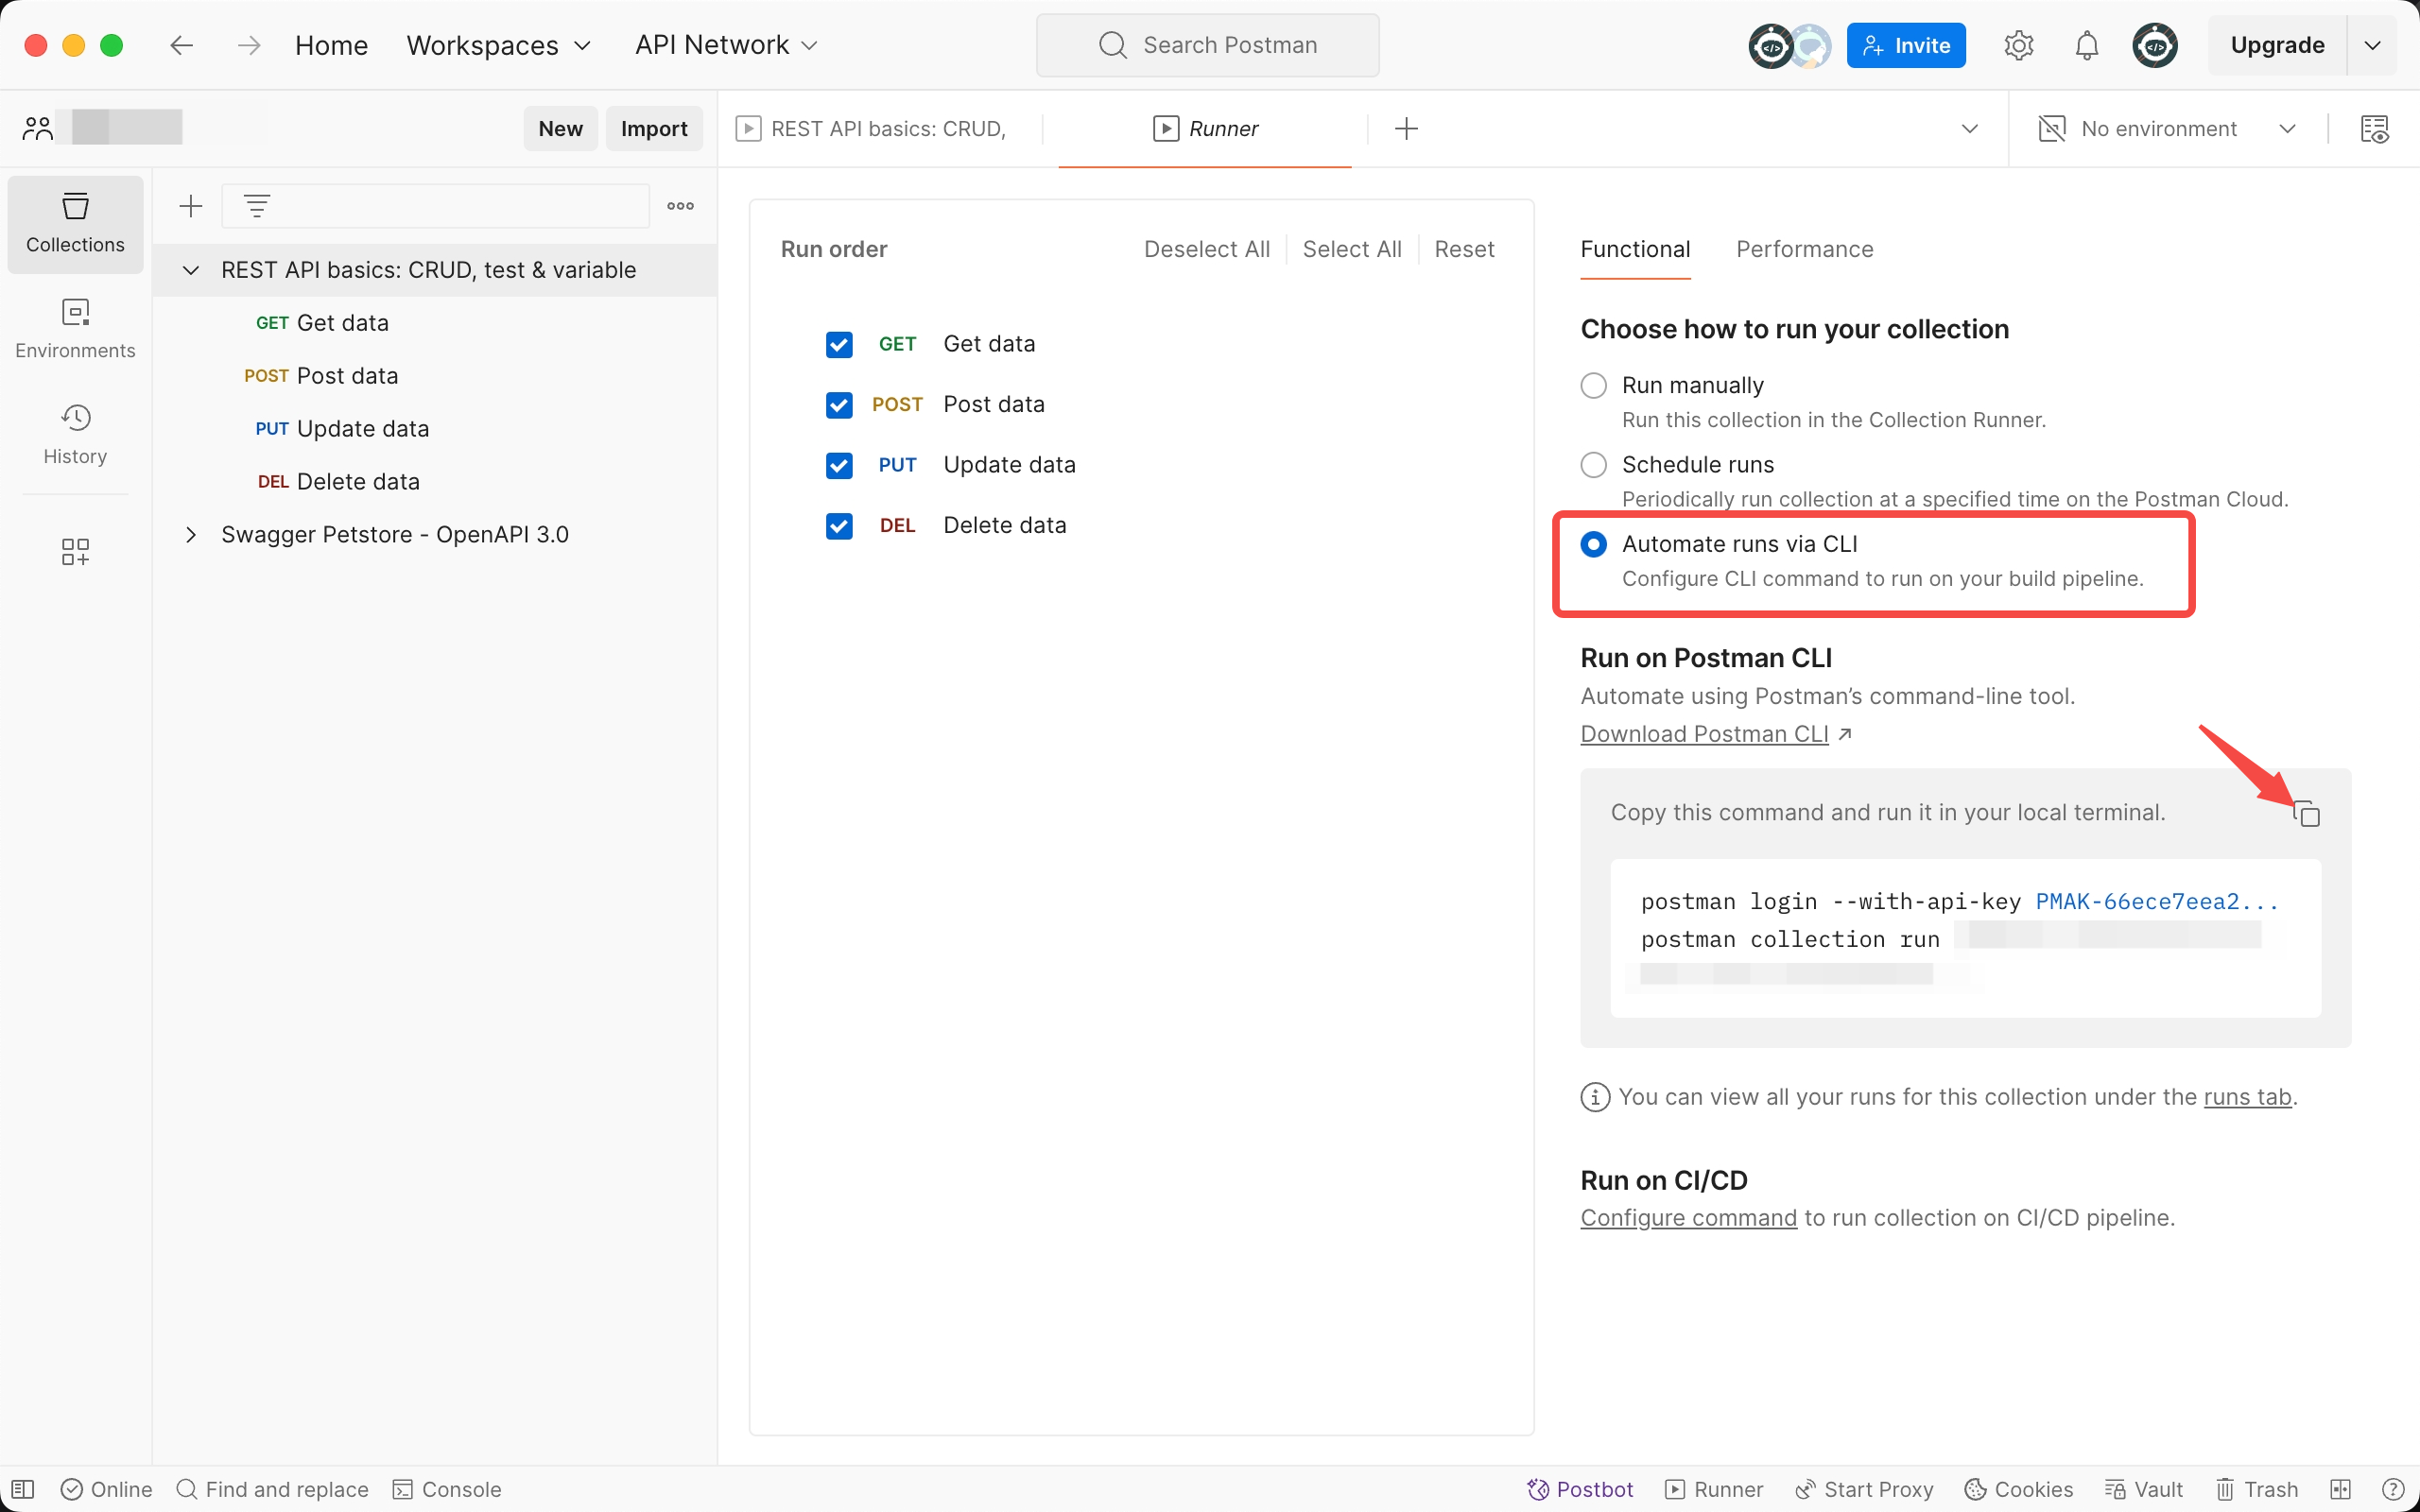Uncheck the Delete data request
This screenshot has height=1512, width=2420.
tap(839, 526)
